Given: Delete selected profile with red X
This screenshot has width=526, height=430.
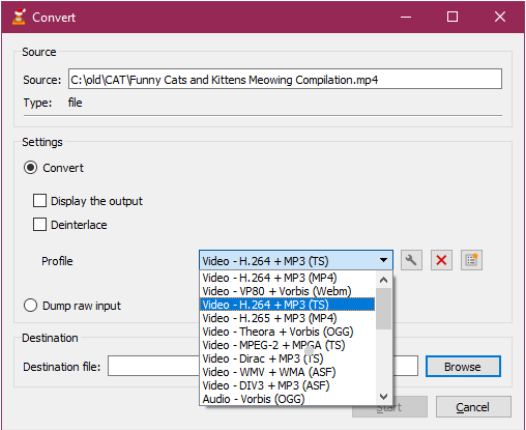Looking at the screenshot, I should tap(441, 260).
